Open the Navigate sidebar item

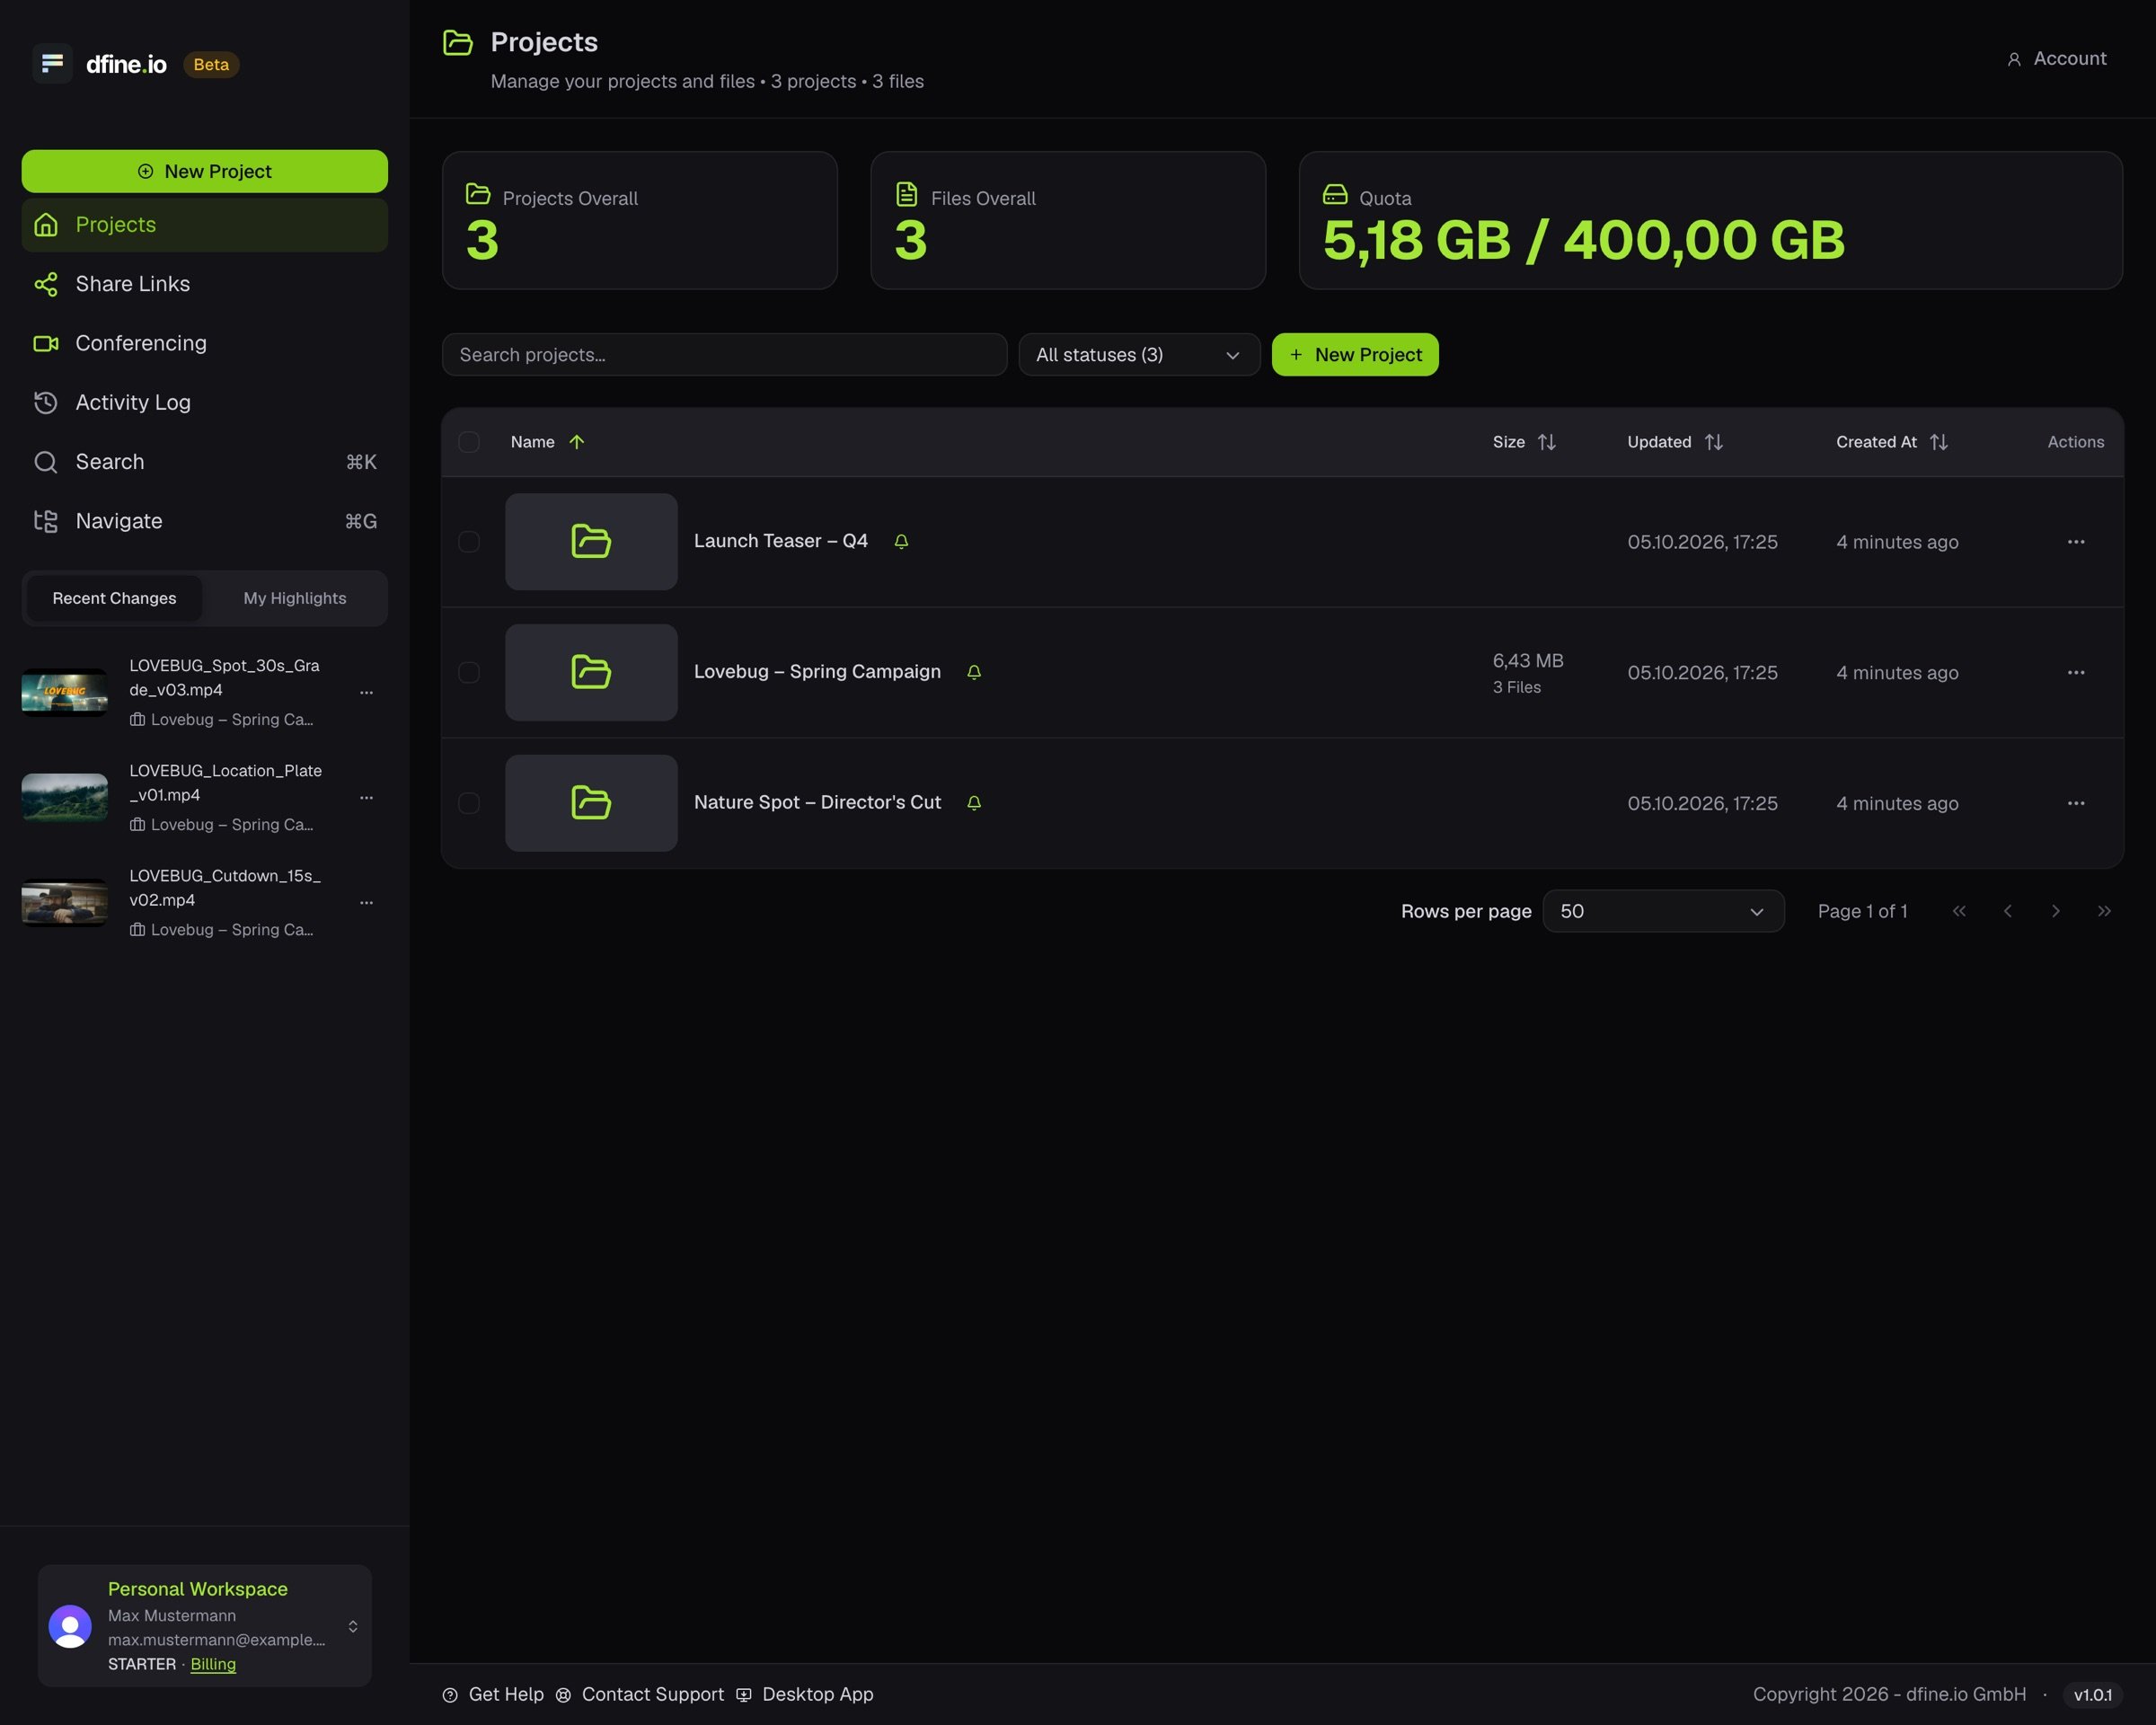(204, 521)
